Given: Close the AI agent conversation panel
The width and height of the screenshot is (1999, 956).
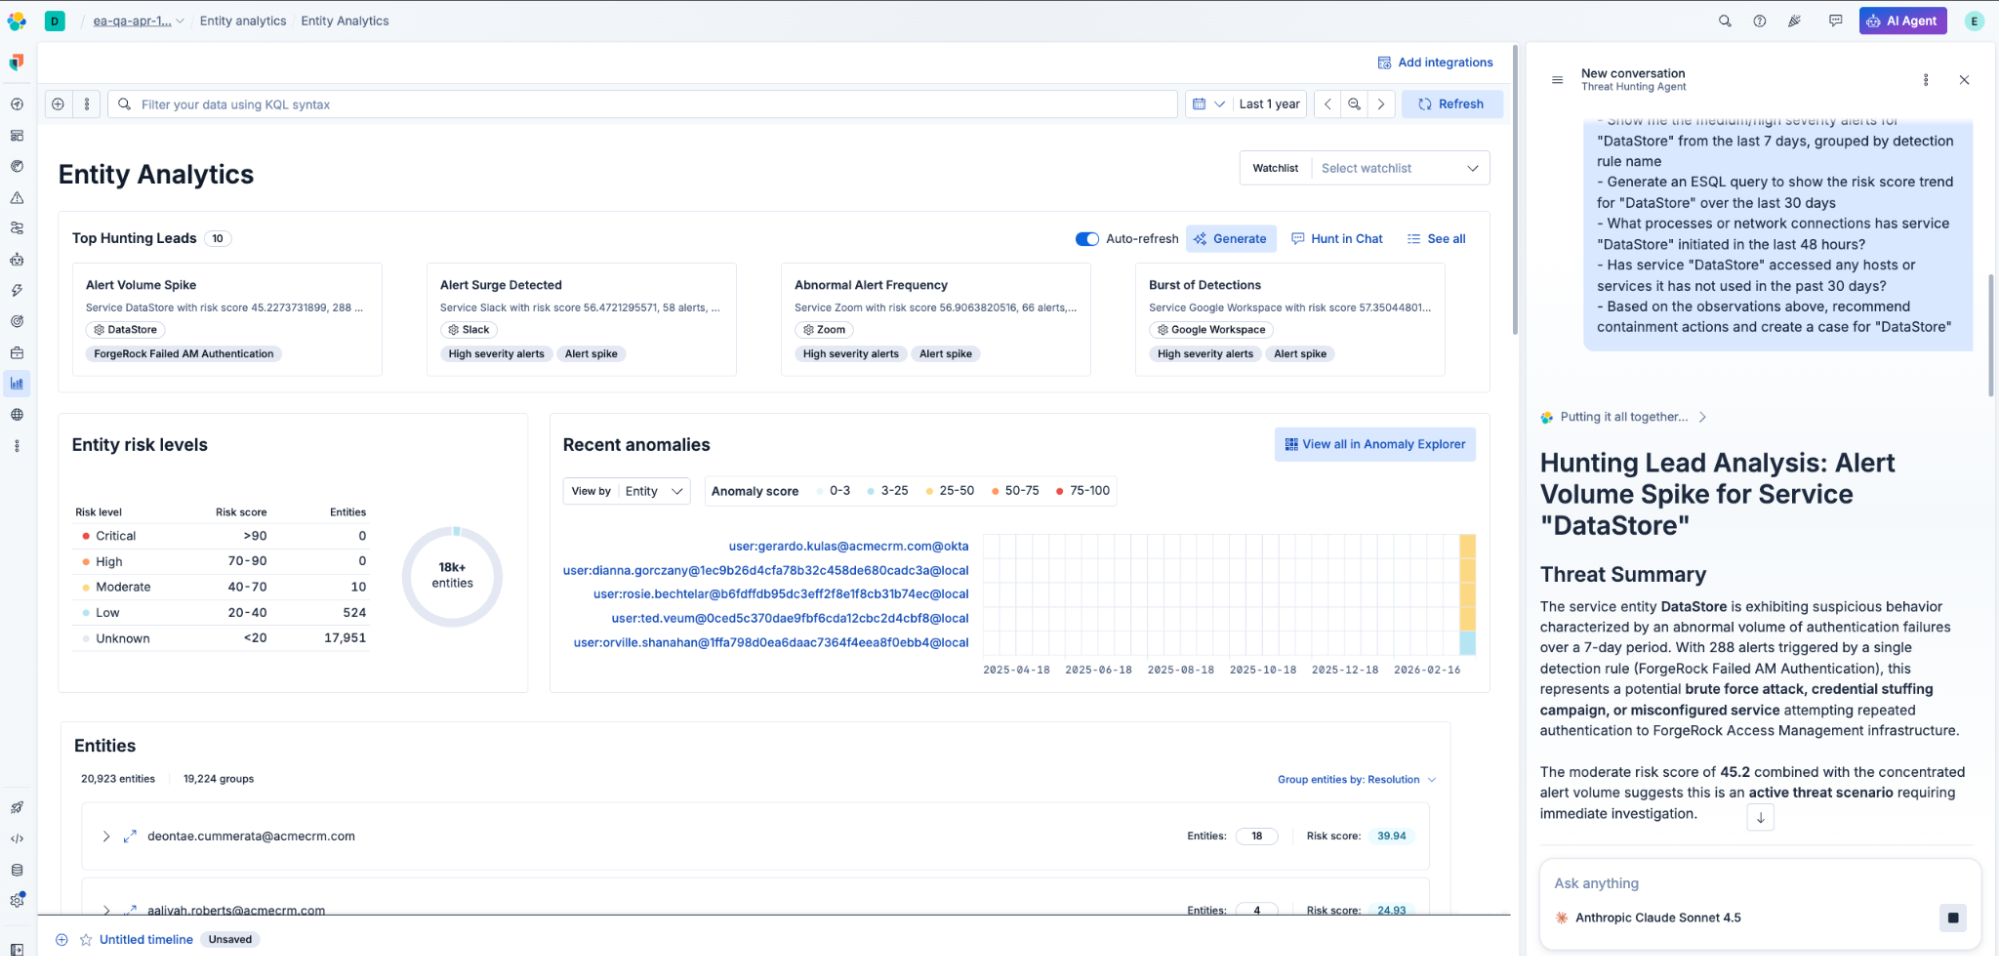Looking at the screenshot, I should [x=1964, y=80].
